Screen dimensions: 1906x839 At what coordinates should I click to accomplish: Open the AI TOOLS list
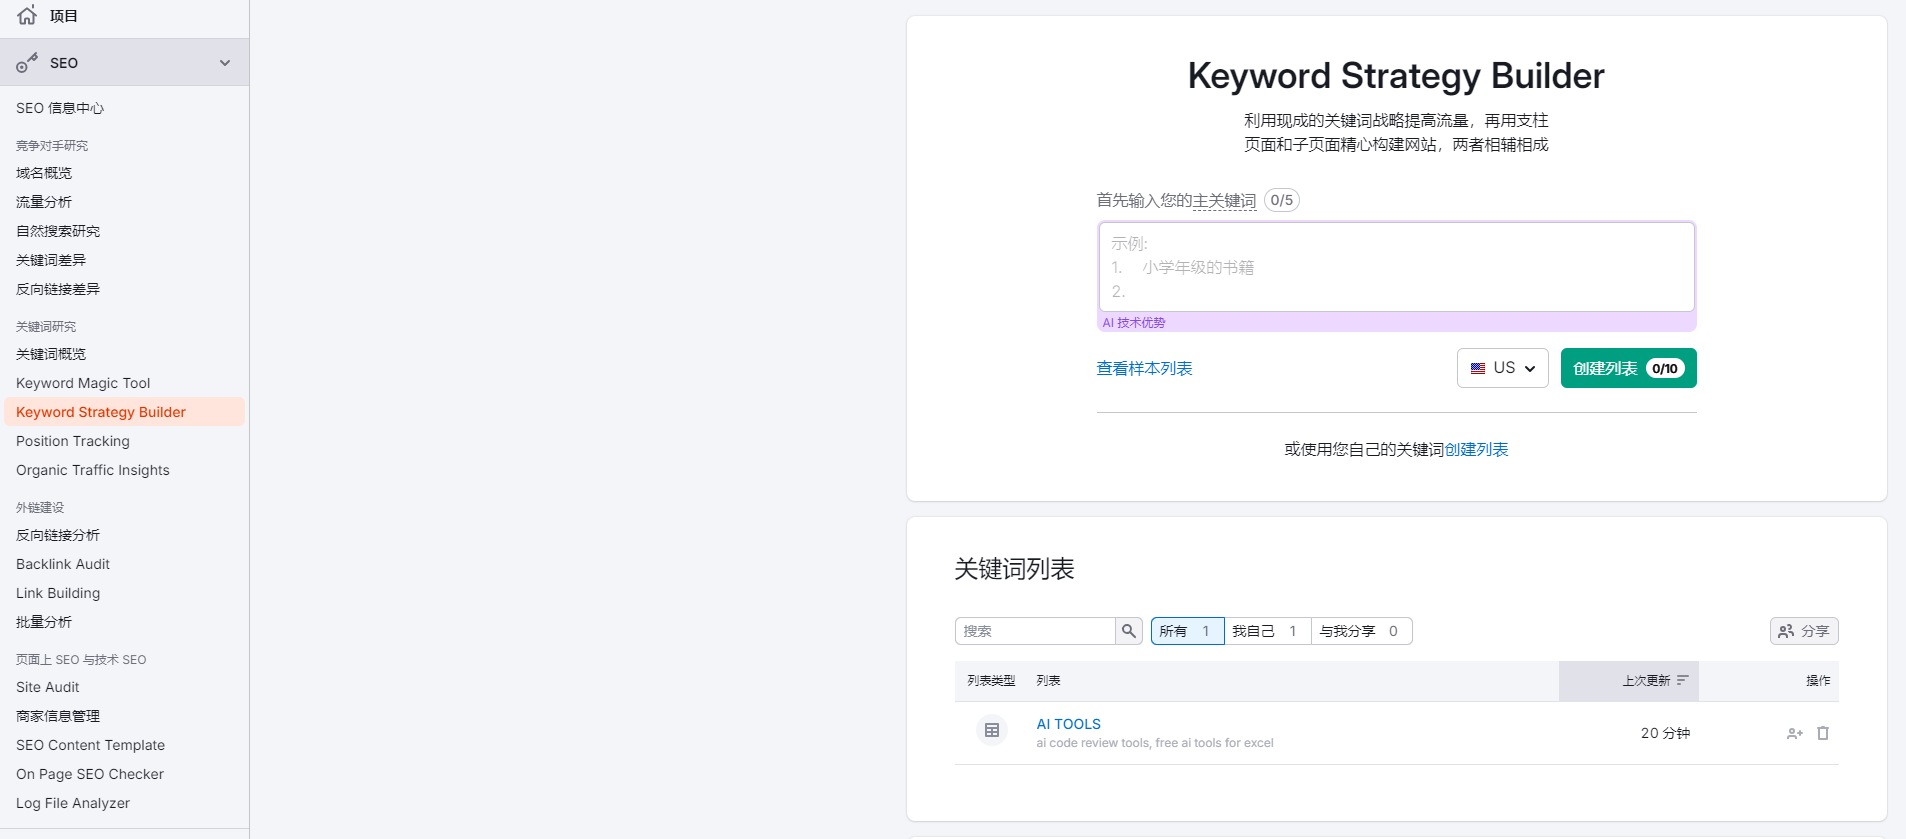pos(1068,724)
